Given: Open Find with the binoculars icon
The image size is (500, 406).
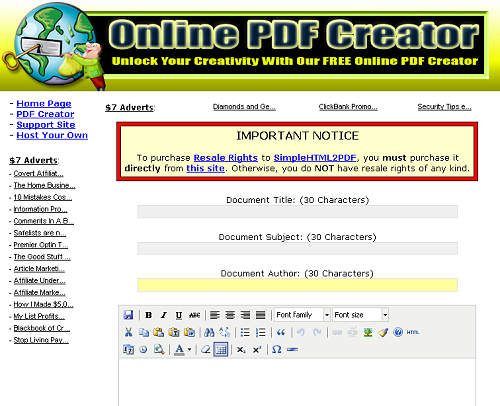Looking at the screenshot, I should coord(209,332).
